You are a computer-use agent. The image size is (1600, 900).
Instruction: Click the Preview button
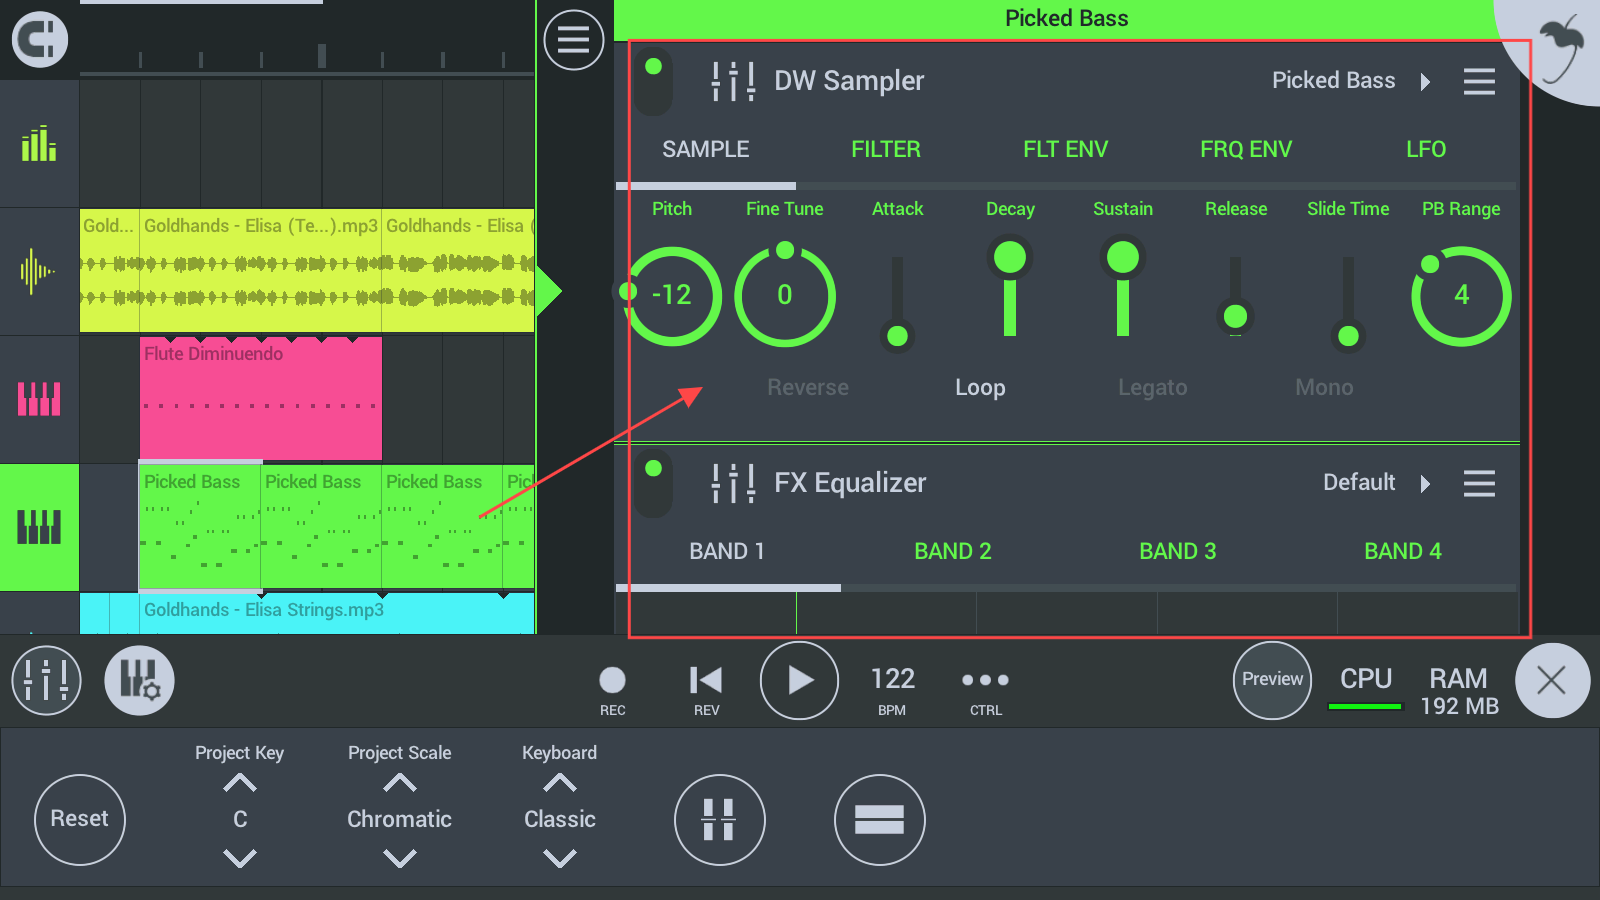coord(1272,680)
